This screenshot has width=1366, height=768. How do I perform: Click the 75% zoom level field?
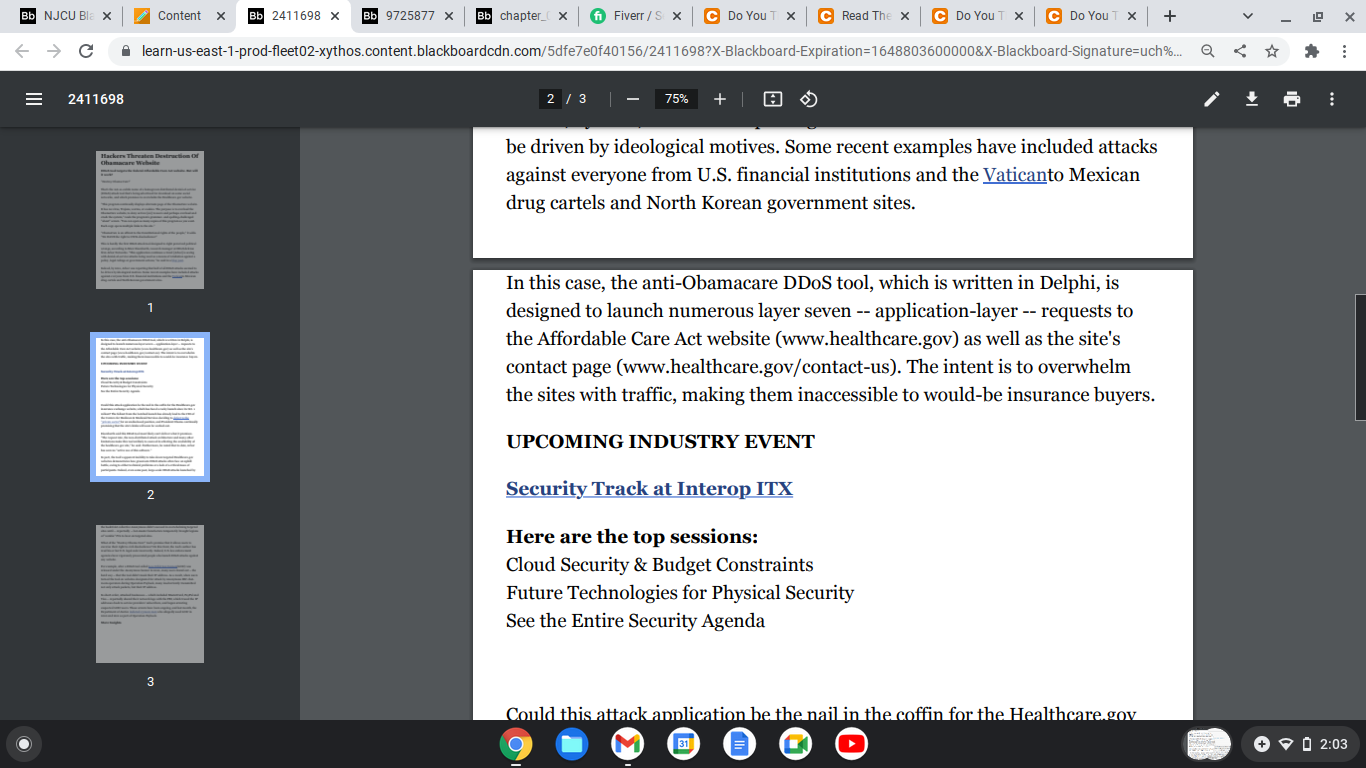[676, 99]
